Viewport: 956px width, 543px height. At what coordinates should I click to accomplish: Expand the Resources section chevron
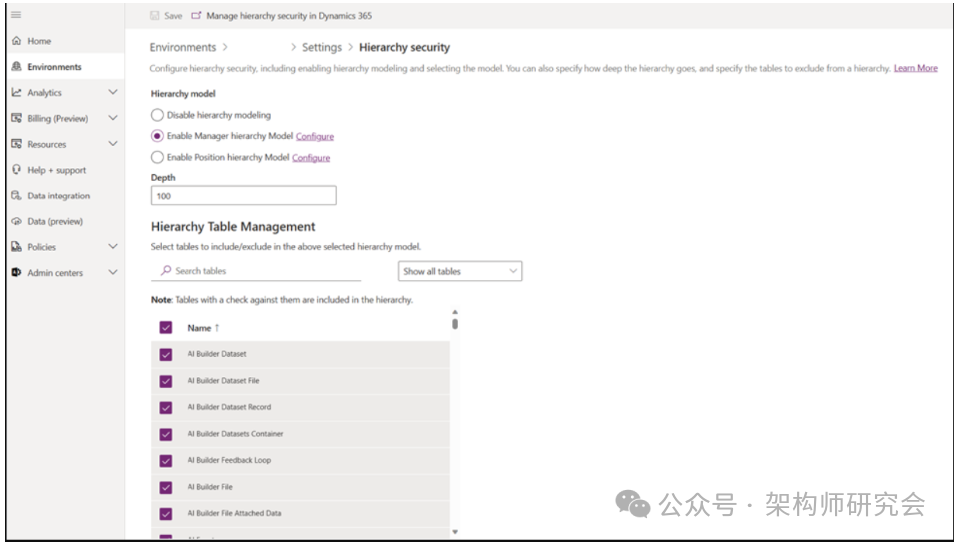point(113,144)
